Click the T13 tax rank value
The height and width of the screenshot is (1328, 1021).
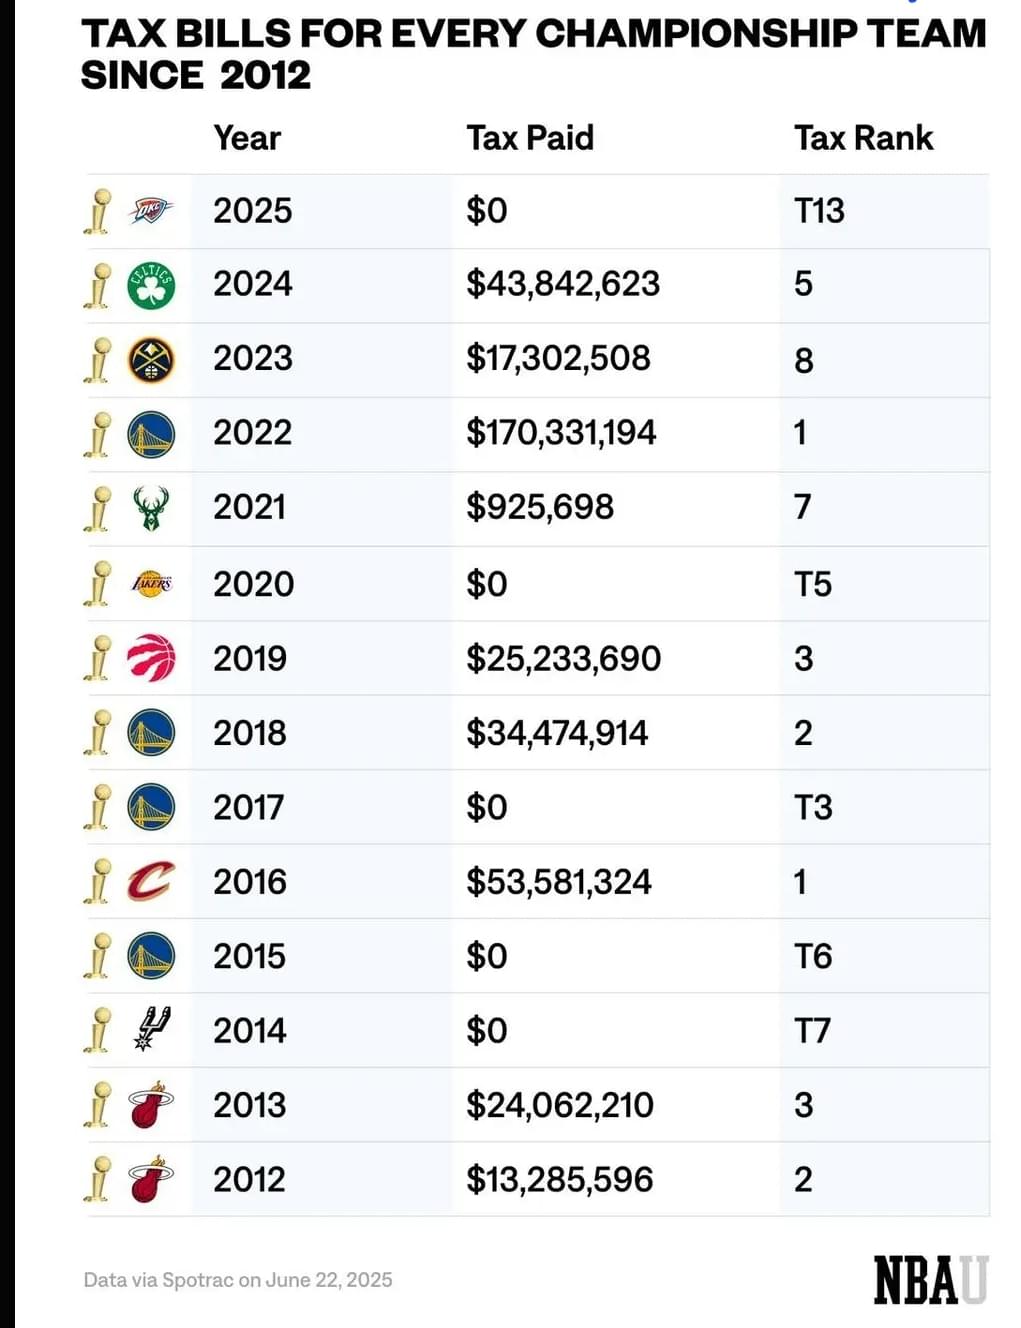point(819,210)
